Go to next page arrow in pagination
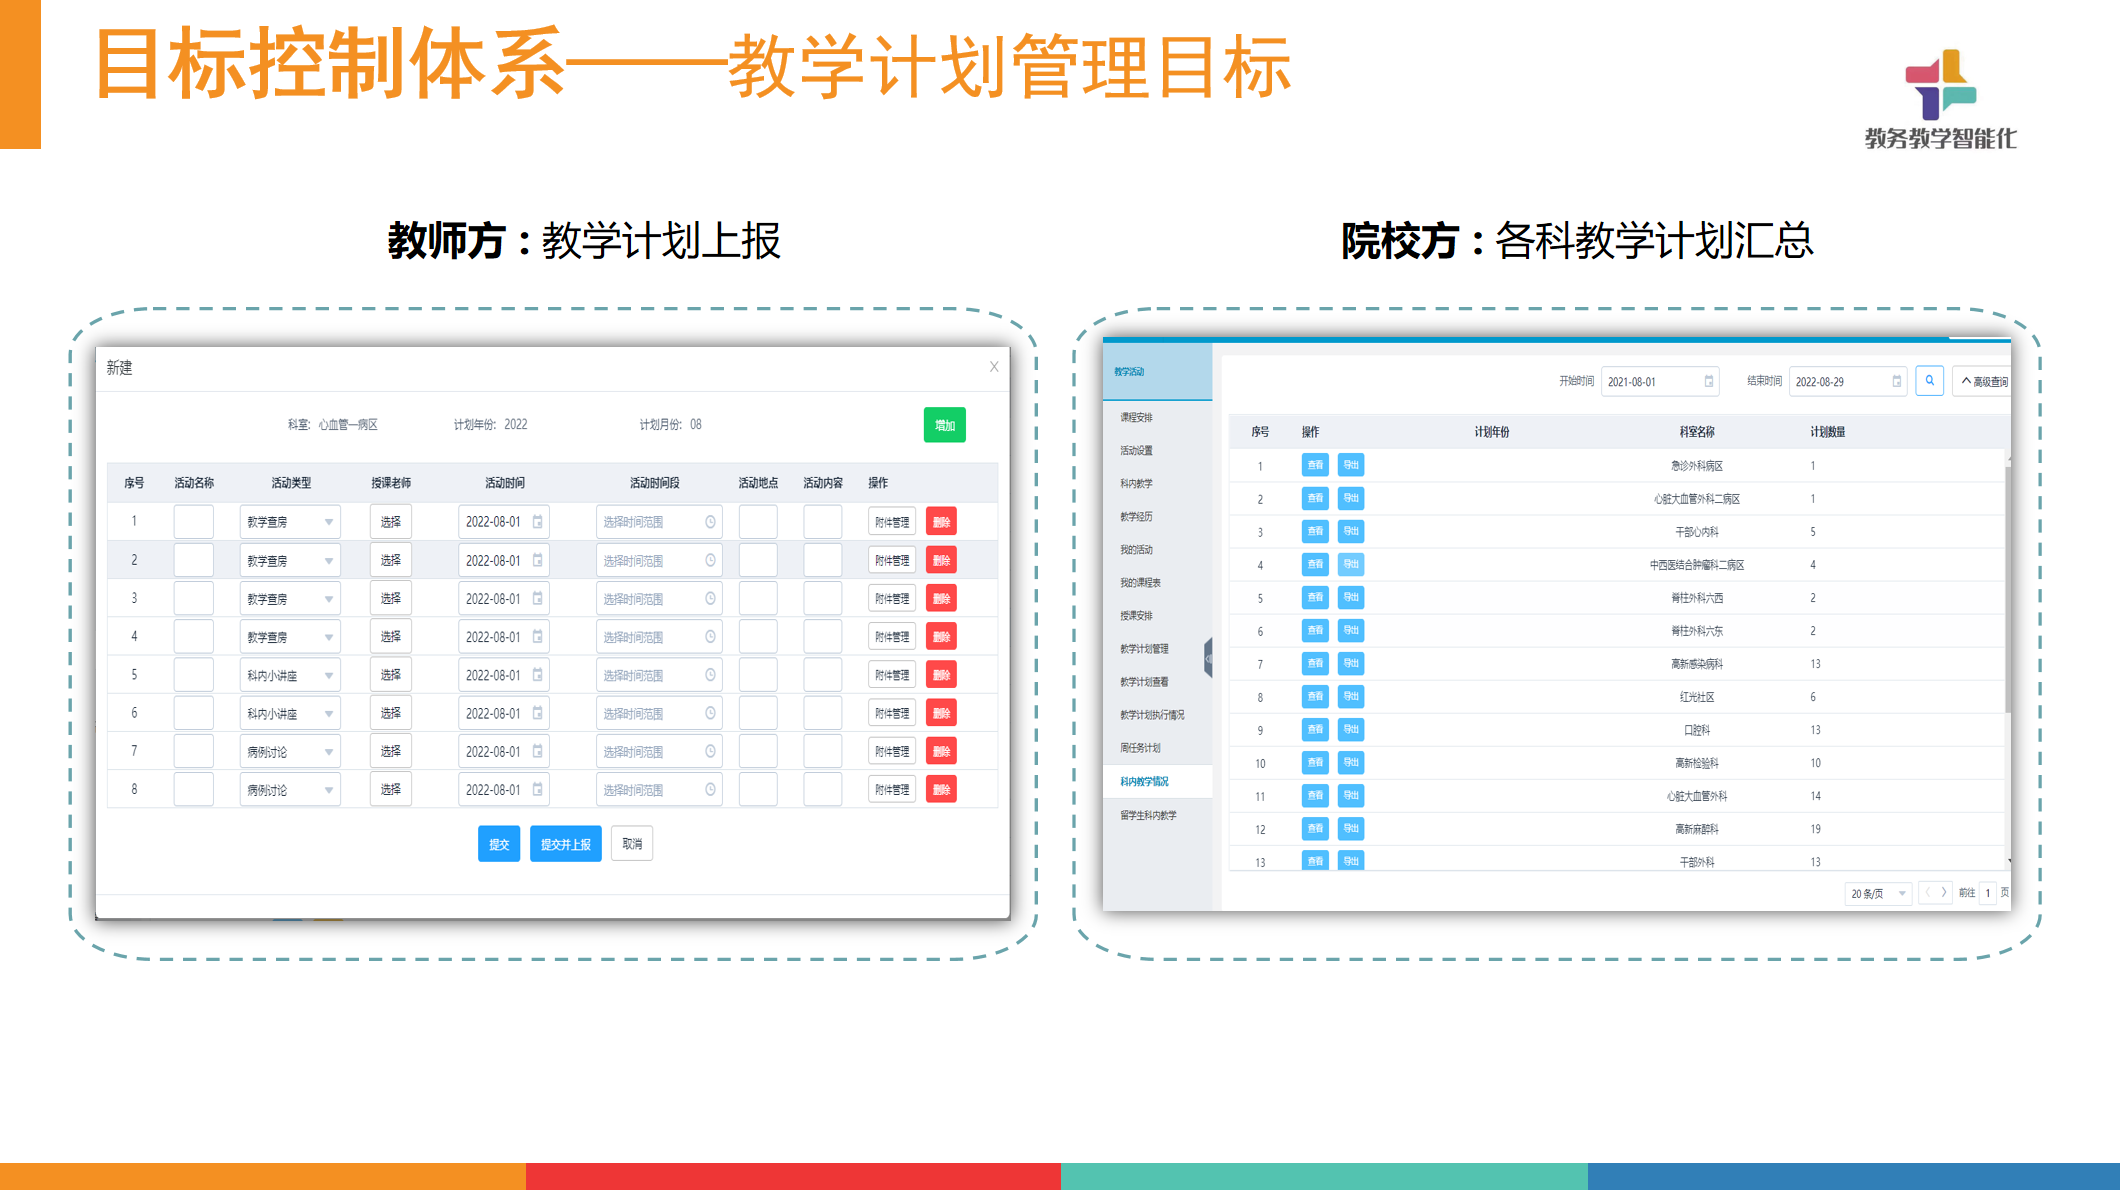The image size is (2120, 1190). tap(1943, 892)
